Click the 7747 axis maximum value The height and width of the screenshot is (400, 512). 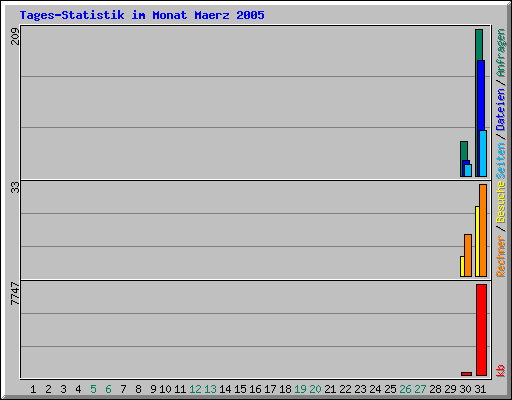click(15, 293)
